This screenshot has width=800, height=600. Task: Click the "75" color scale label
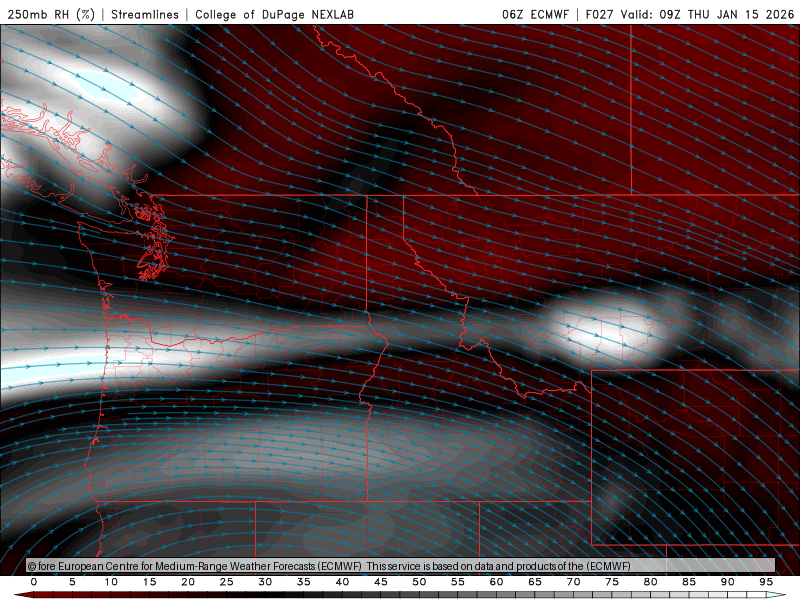(x=612, y=582)
